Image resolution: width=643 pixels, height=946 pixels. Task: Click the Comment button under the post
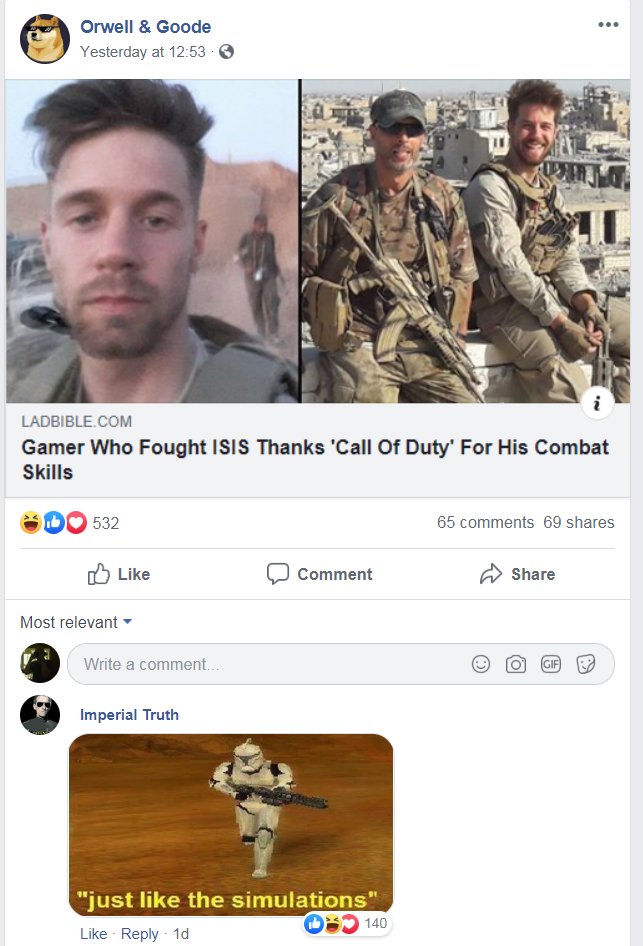pyautogui.click(x=320, y=574)
